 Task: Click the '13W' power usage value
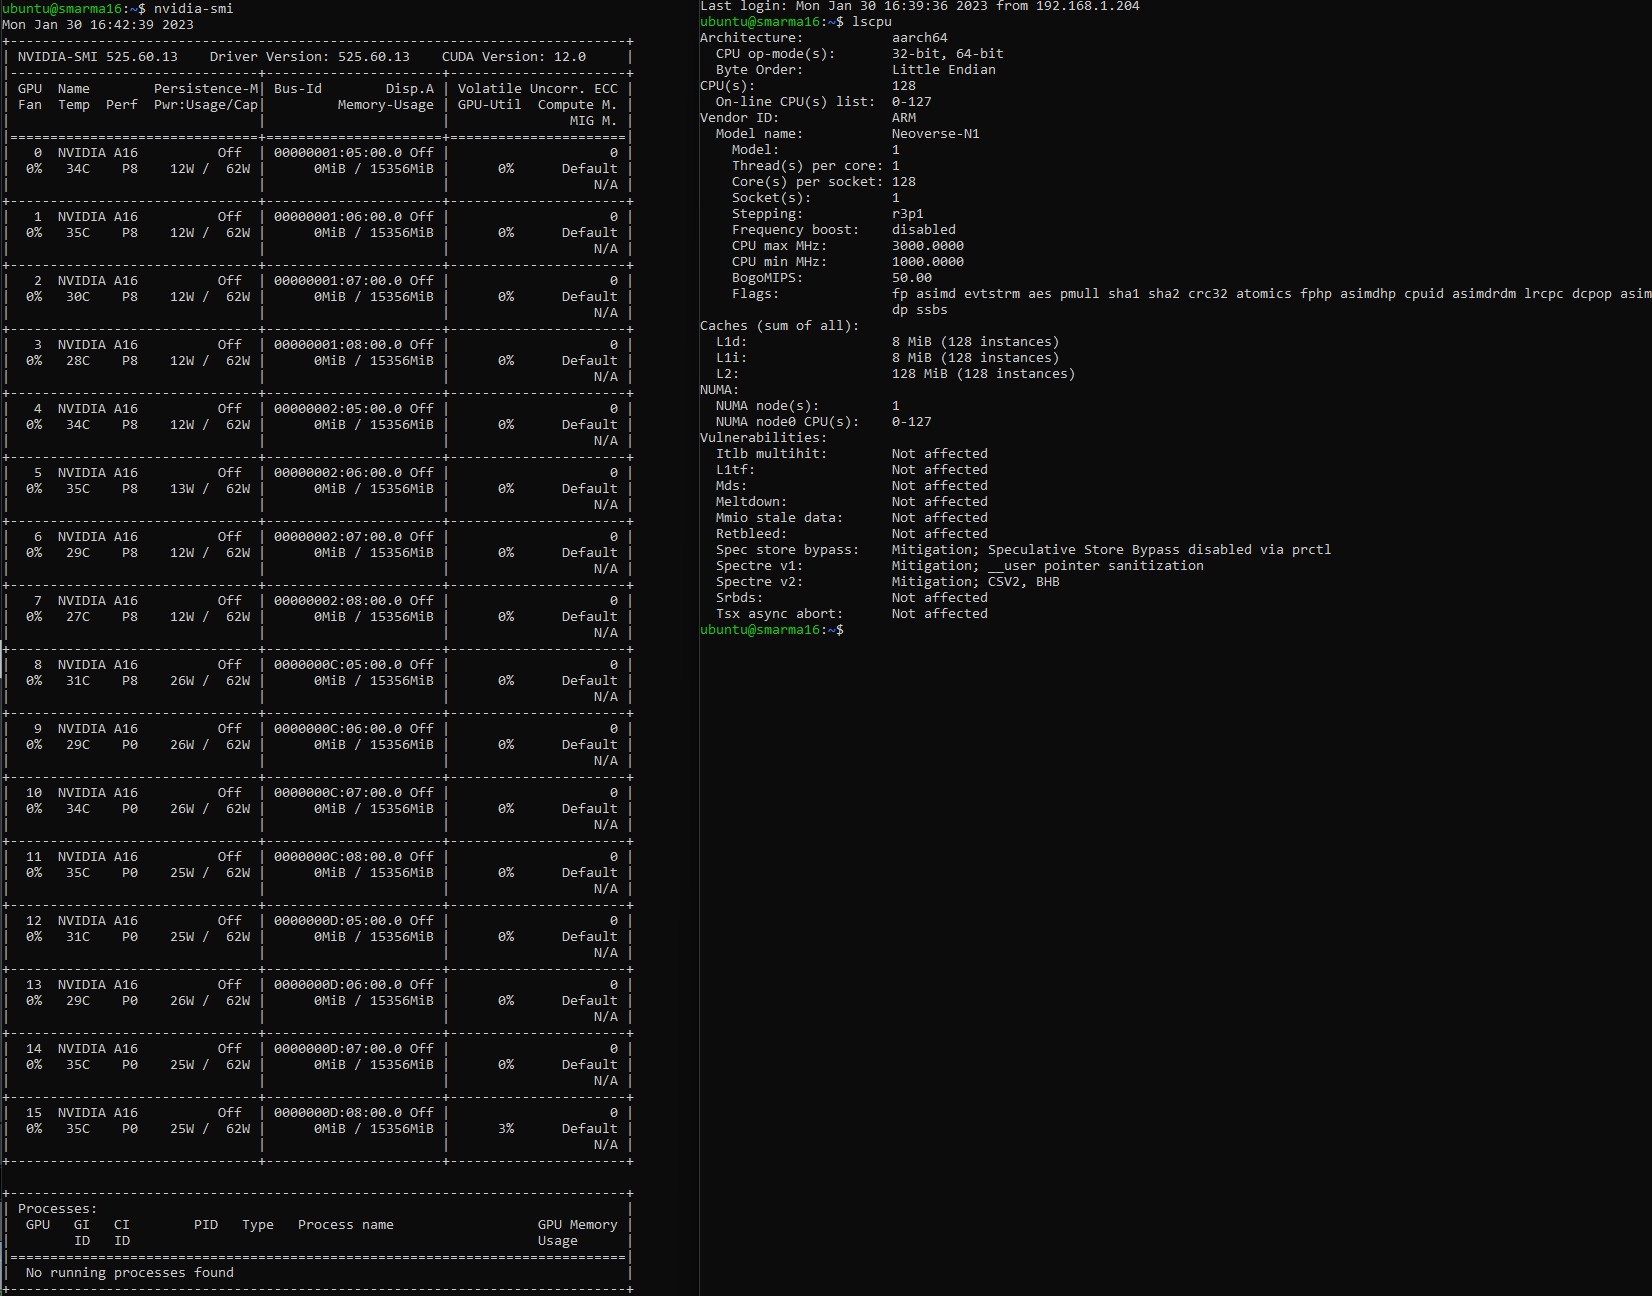click(182, 488)
